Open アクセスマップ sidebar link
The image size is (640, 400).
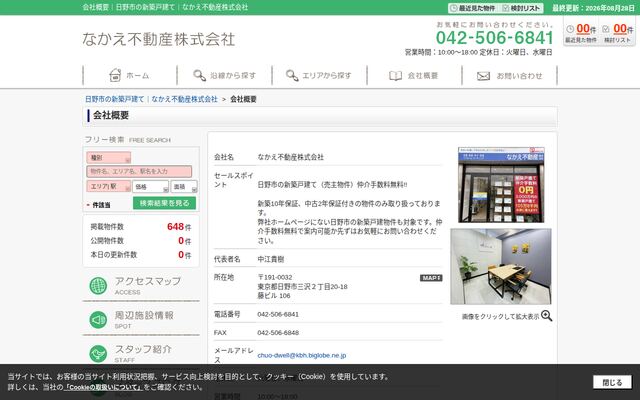141,286
